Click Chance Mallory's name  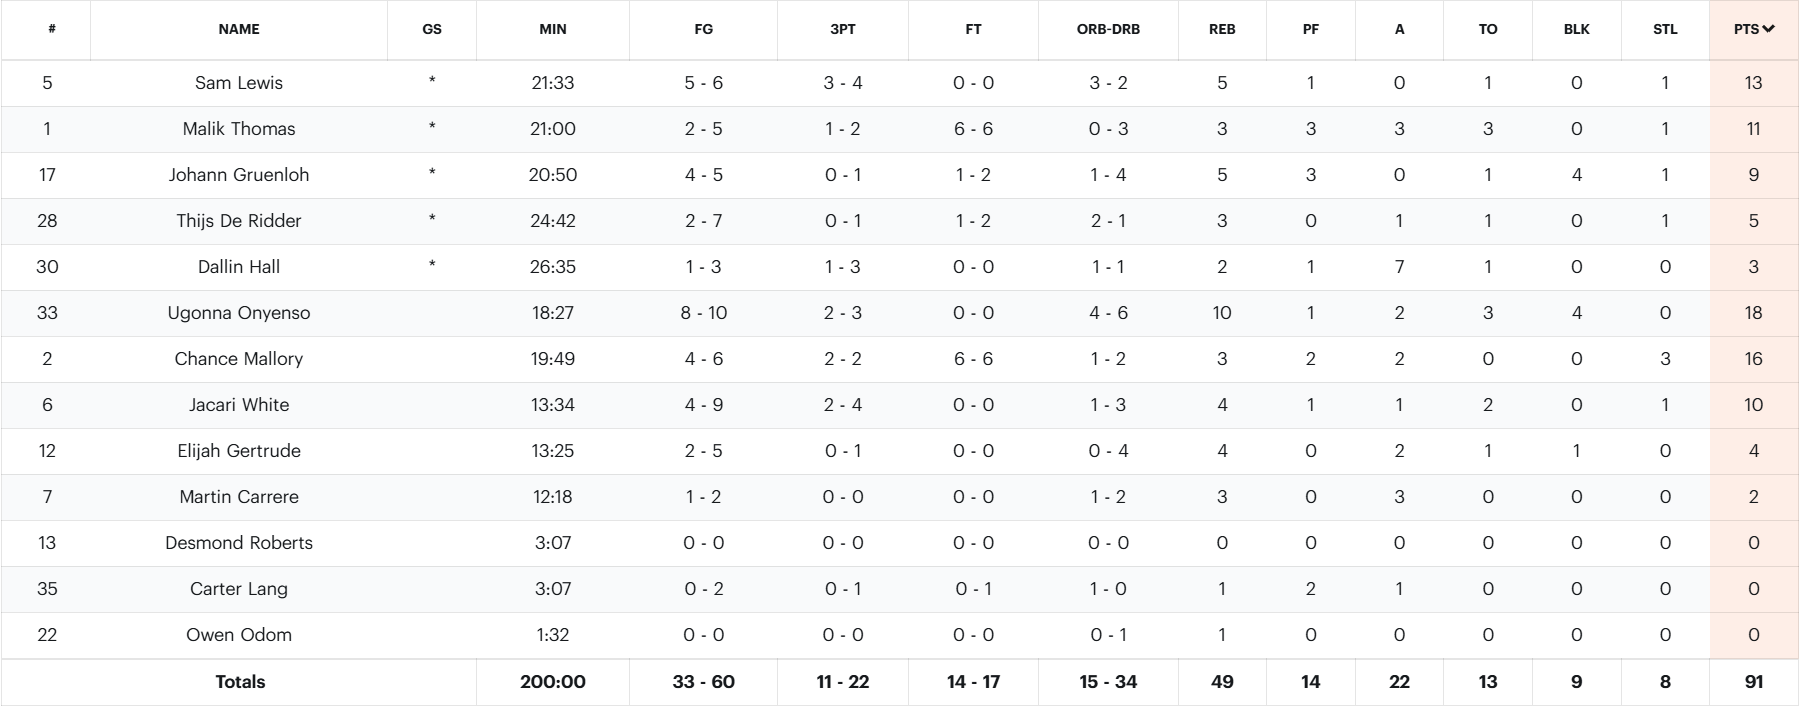pyautogui.click(x=239, y=359)
